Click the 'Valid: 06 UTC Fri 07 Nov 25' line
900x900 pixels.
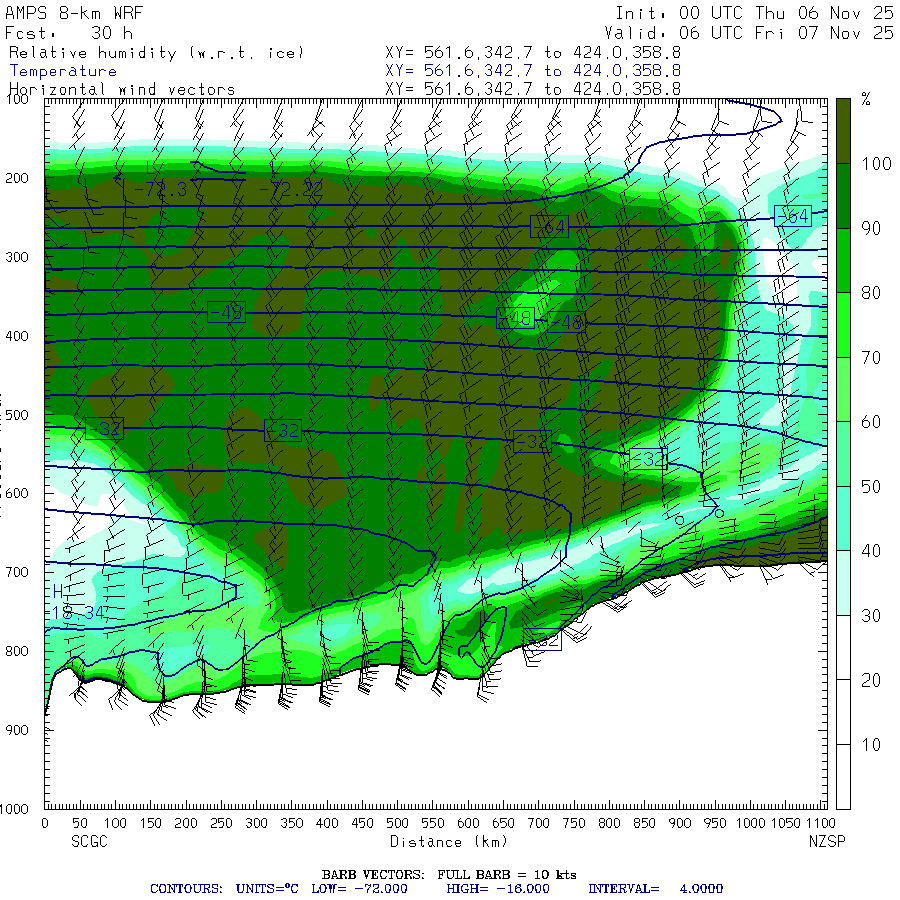(749, 33)
